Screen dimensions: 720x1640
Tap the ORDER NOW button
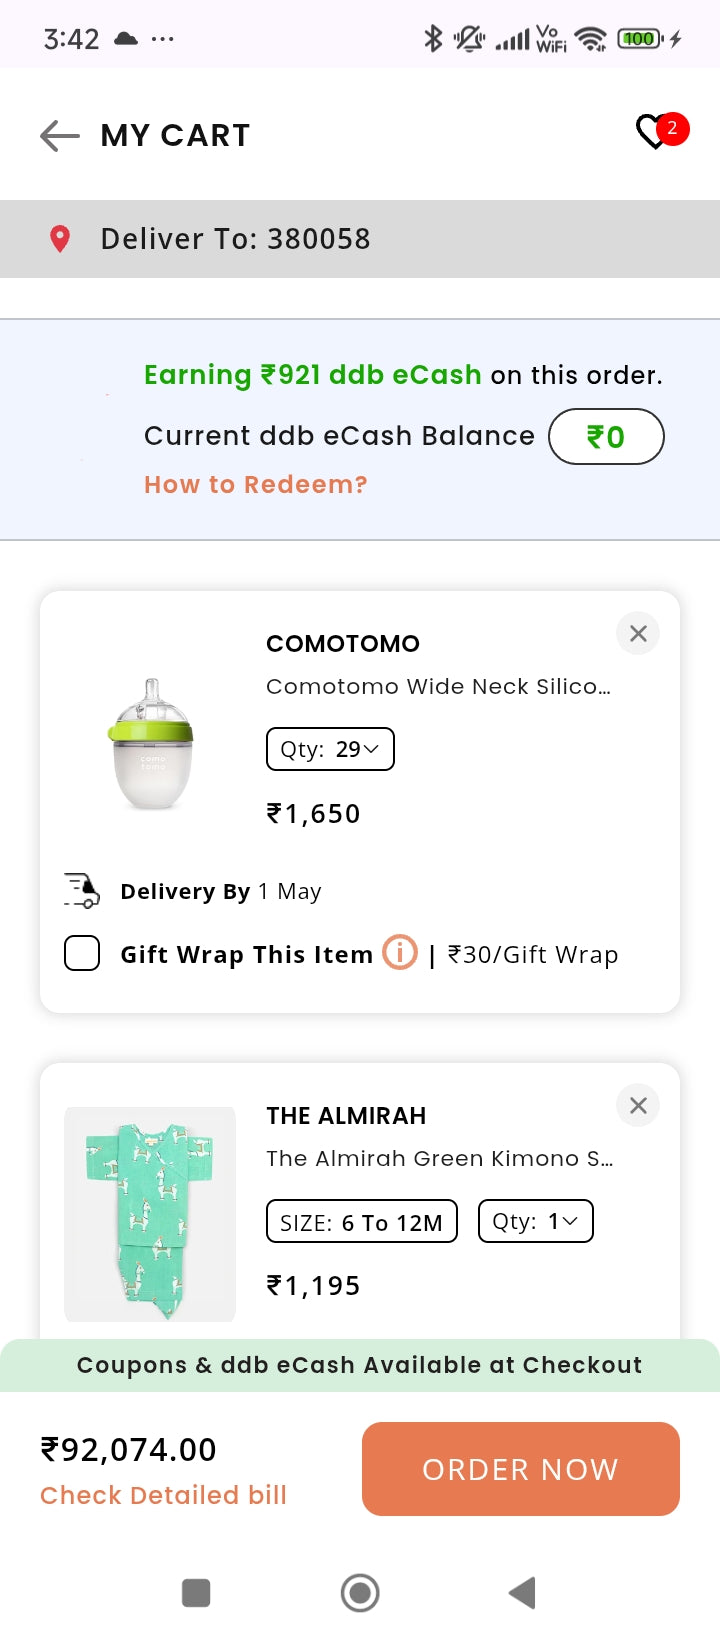(x=520, y=1468)
